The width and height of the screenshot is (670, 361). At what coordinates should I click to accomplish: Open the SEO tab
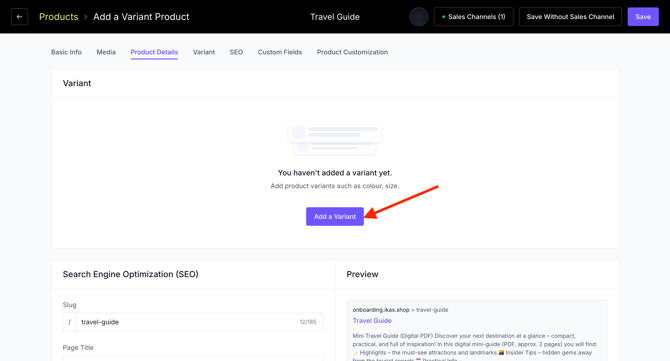pyautogui.click(x=236, y=52)
